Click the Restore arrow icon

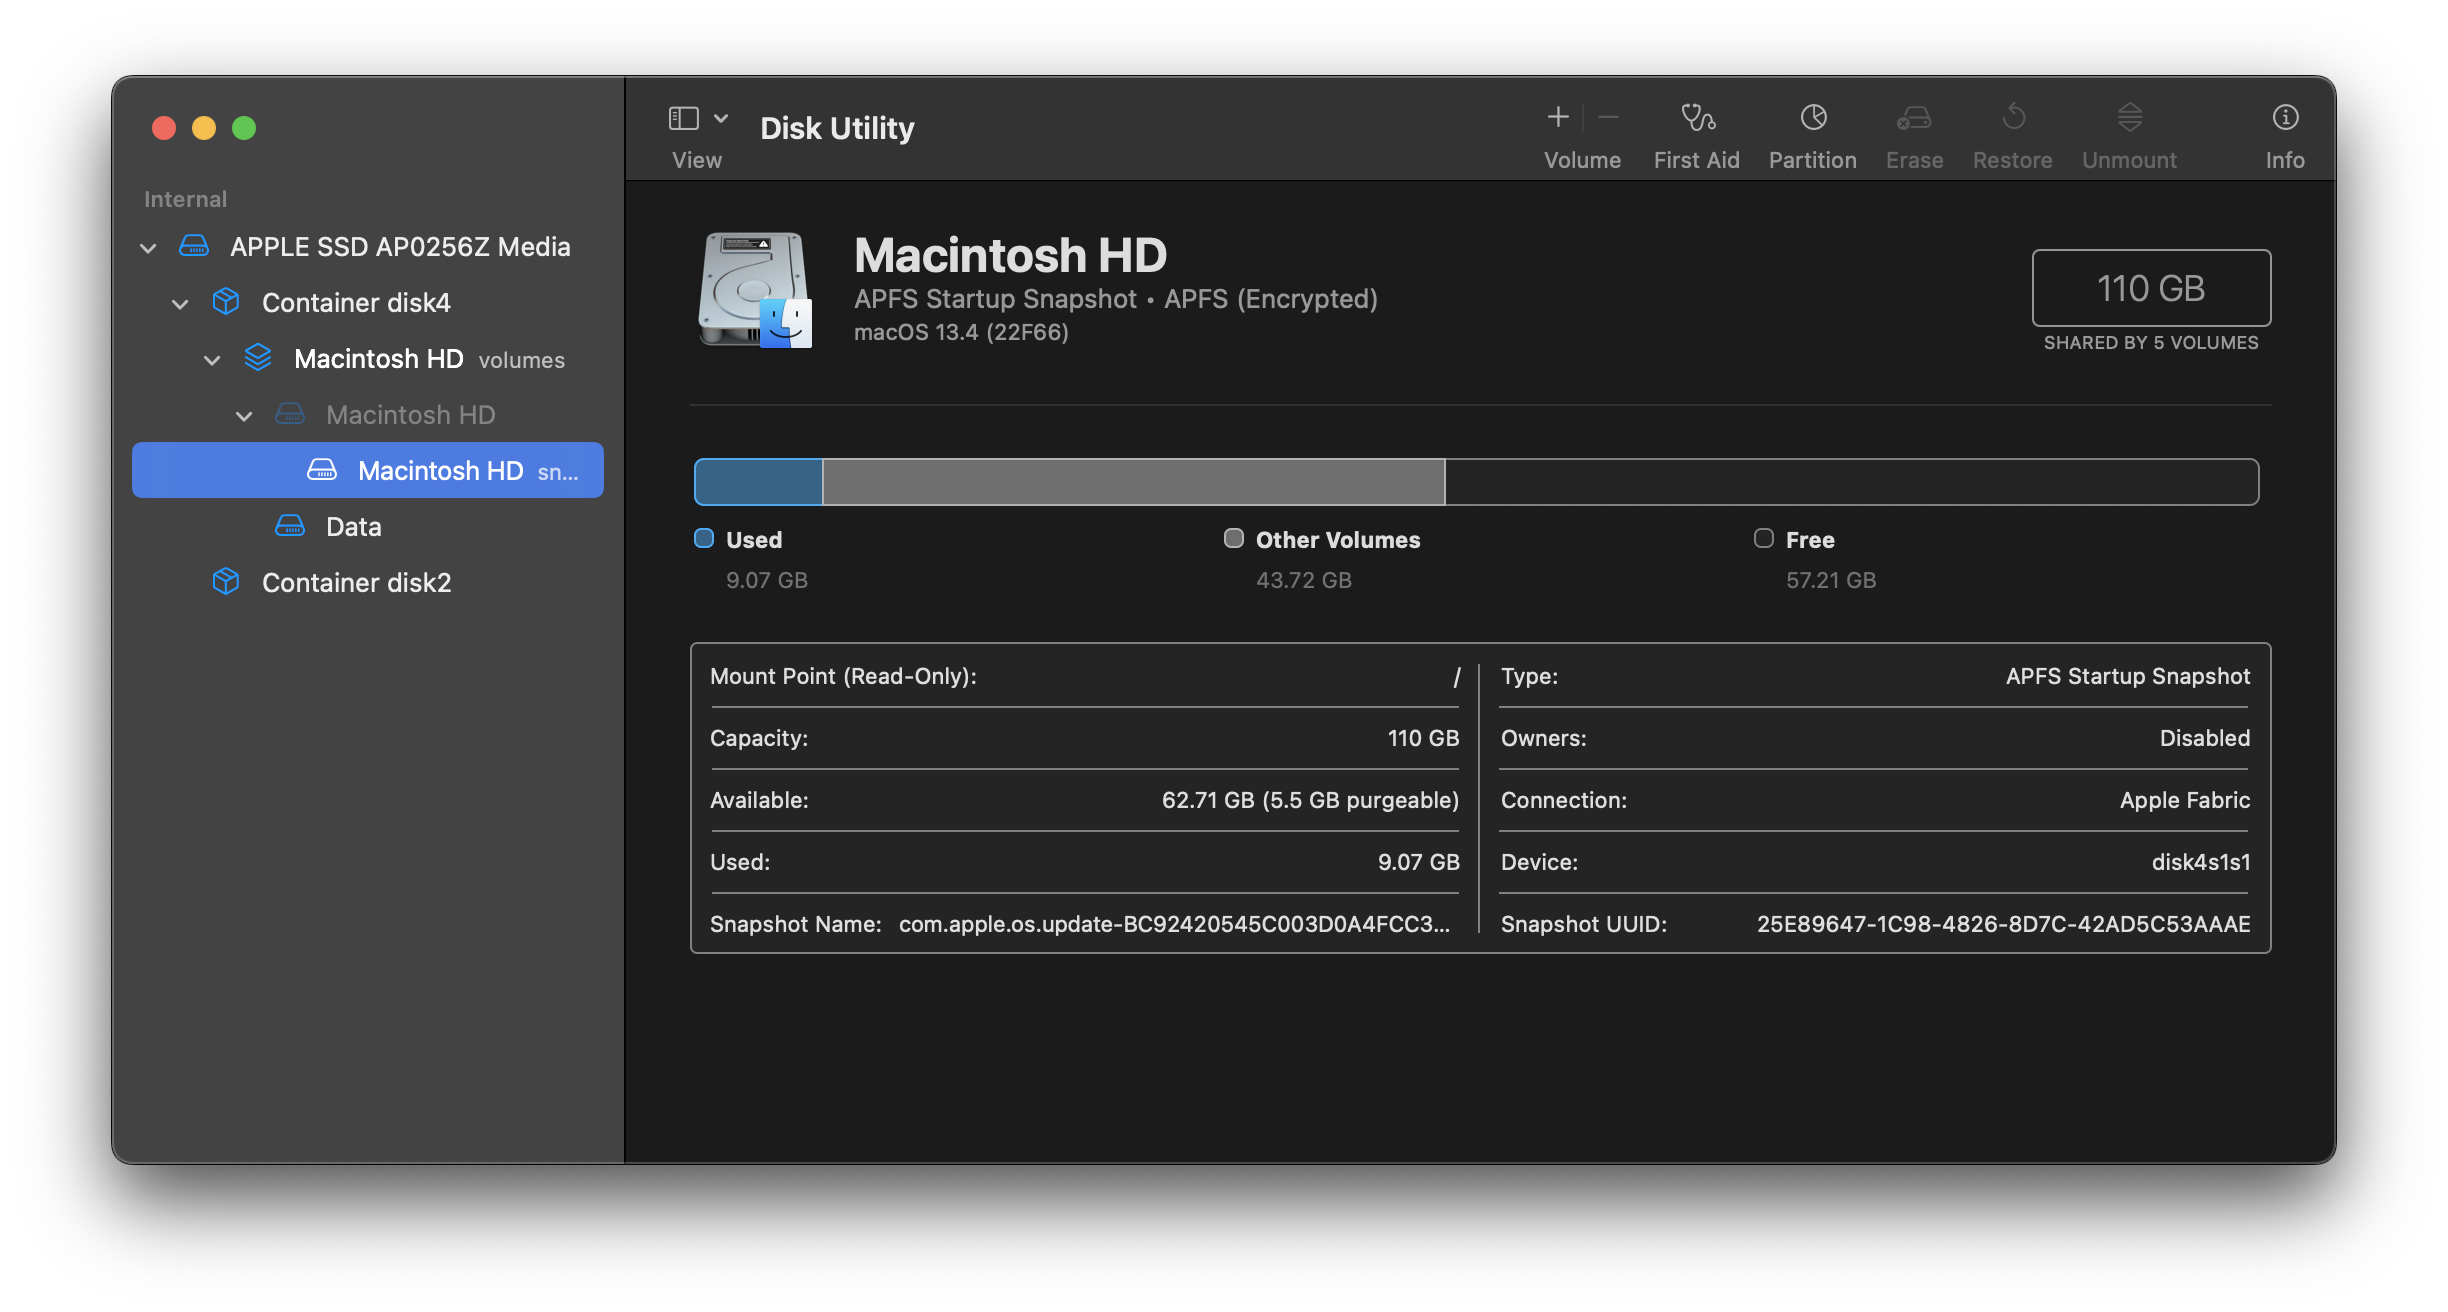coord(2013,118)
